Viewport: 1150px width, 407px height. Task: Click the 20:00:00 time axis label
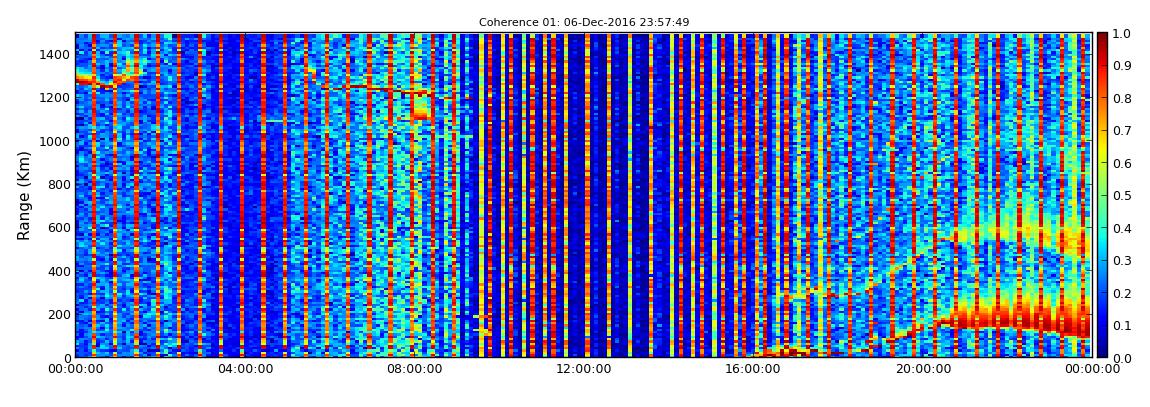pyautogui.click(x=923, y=370)
